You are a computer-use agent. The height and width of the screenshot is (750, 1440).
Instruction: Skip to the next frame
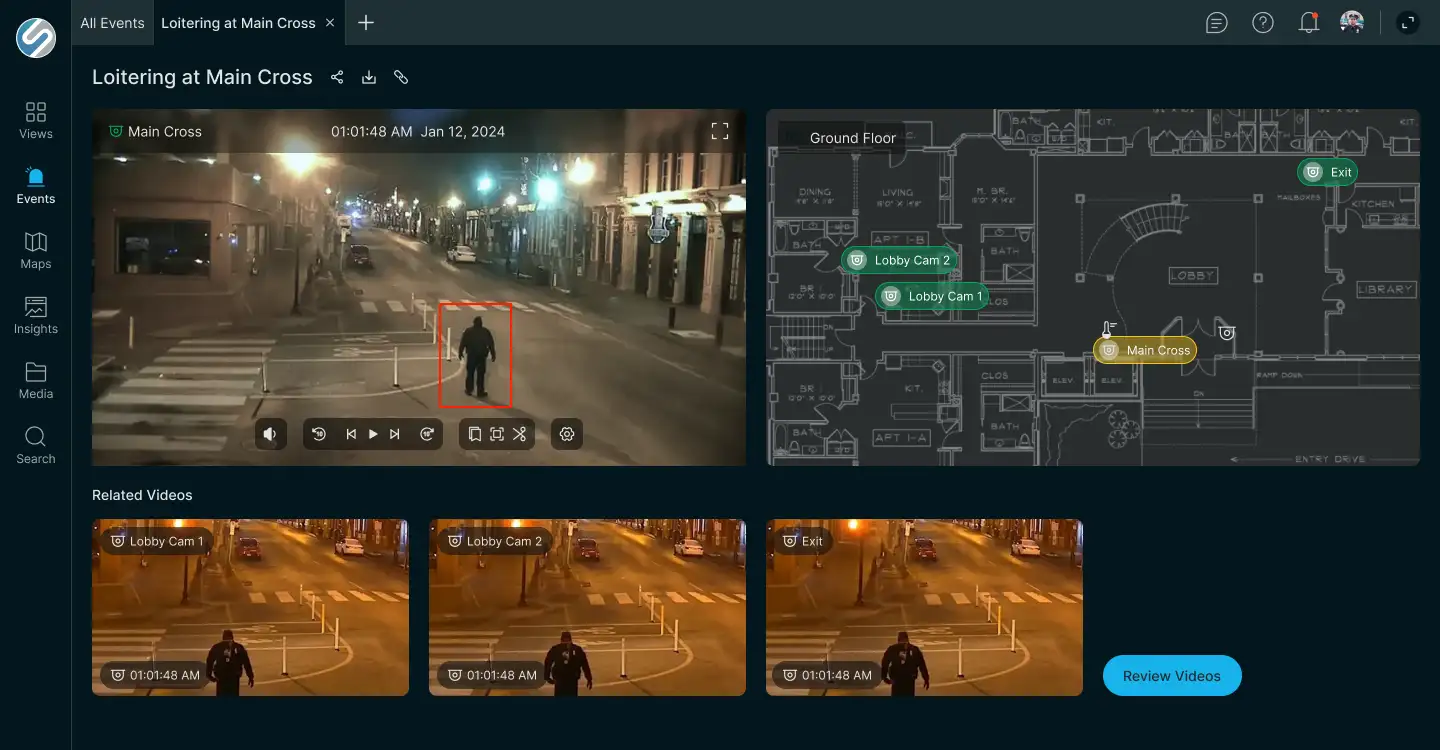point(395,434)
